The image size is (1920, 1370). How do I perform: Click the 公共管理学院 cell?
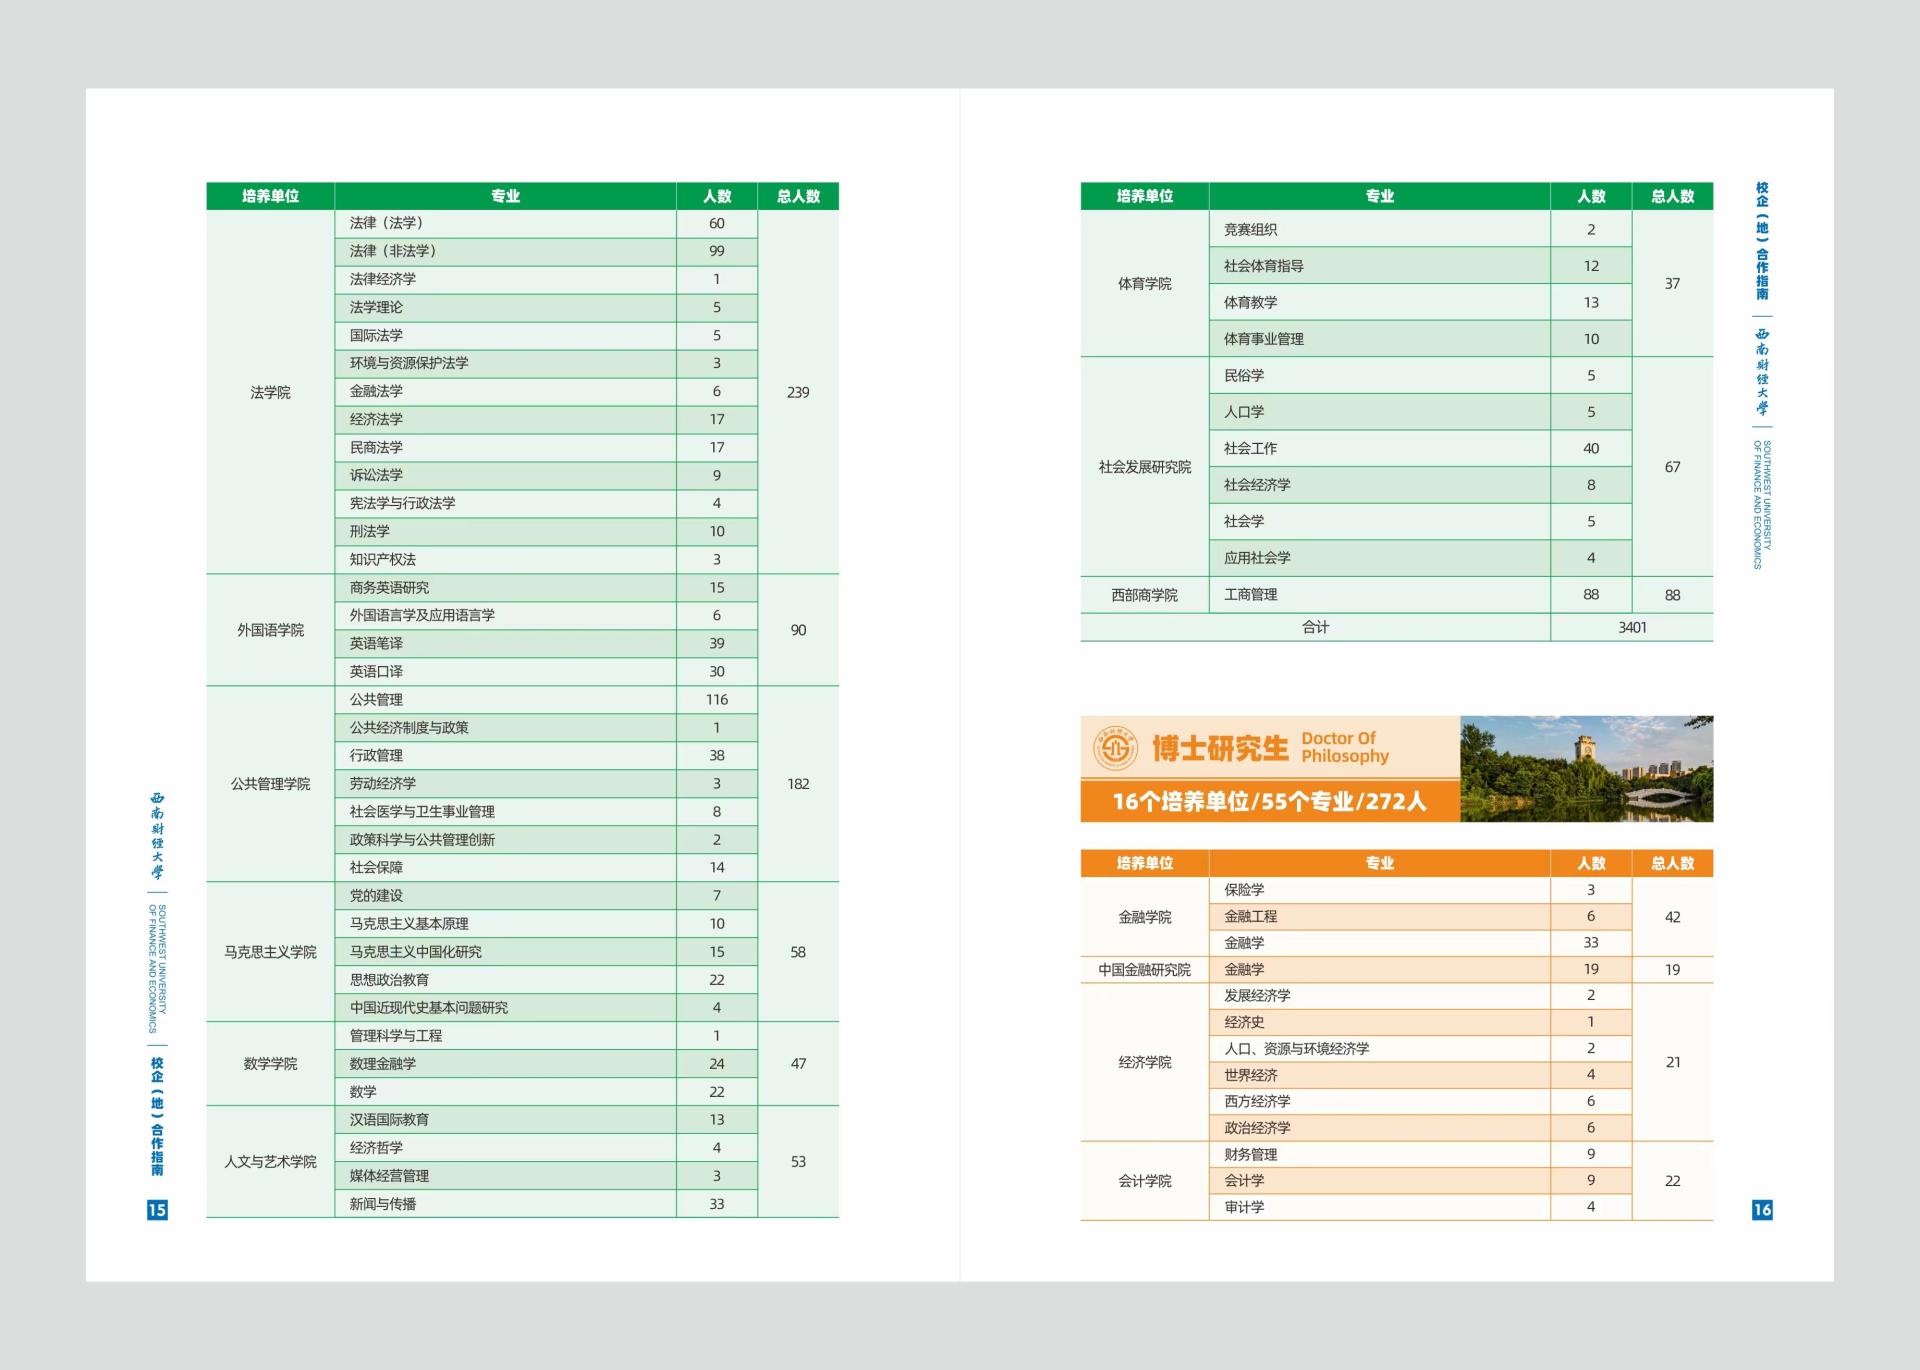pyautogui.click(x=270, y=784)
